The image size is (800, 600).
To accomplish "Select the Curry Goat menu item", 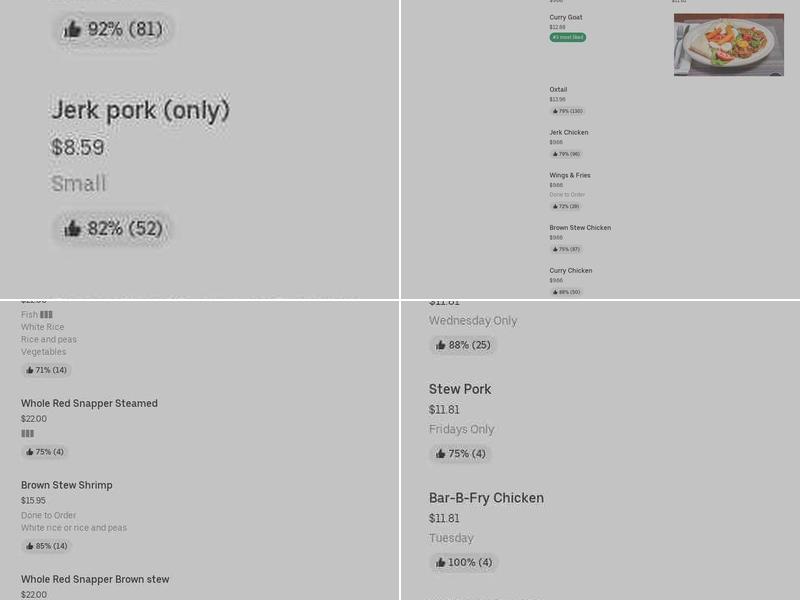I will (566, 17).
